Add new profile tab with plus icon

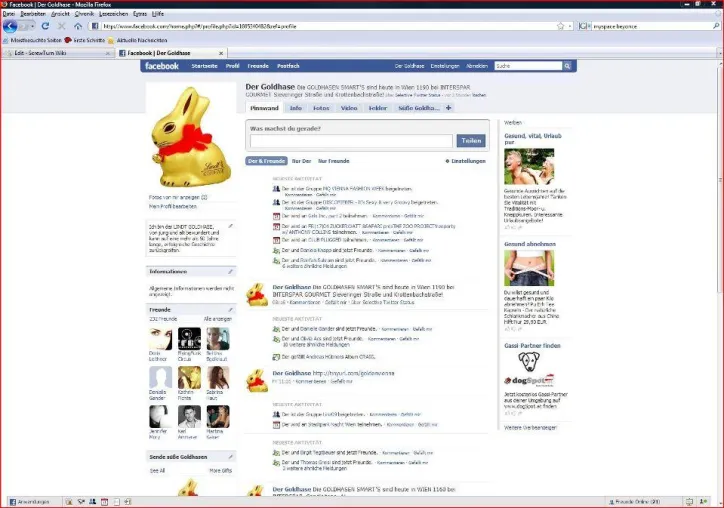click(x=448, y=108)
